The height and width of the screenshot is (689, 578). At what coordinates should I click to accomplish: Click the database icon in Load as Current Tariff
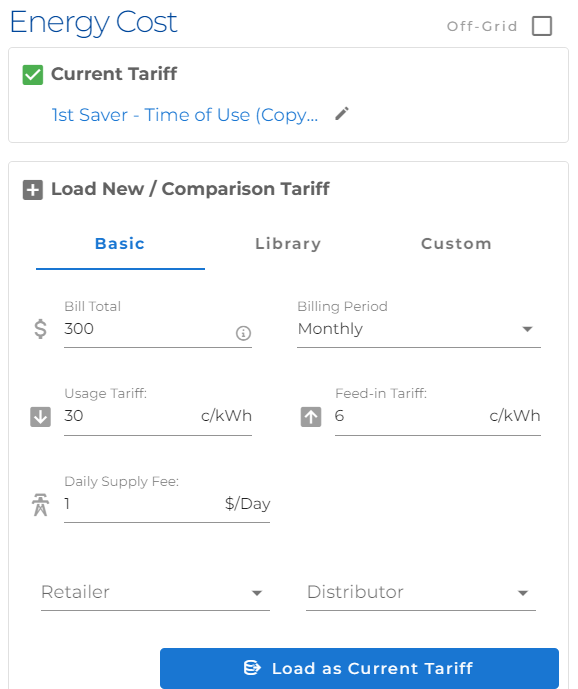[x=252, y=667]
